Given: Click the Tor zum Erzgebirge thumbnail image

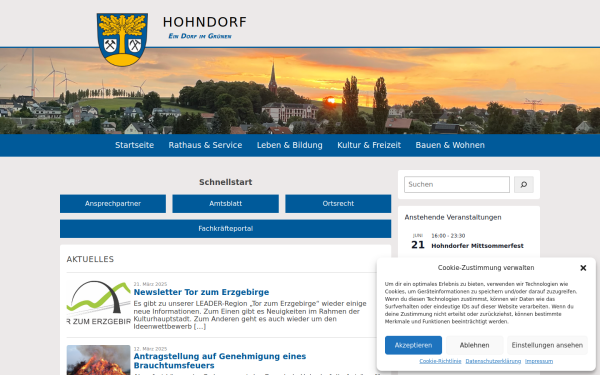Looking at the screenshot, I should (x=99, y=303).
